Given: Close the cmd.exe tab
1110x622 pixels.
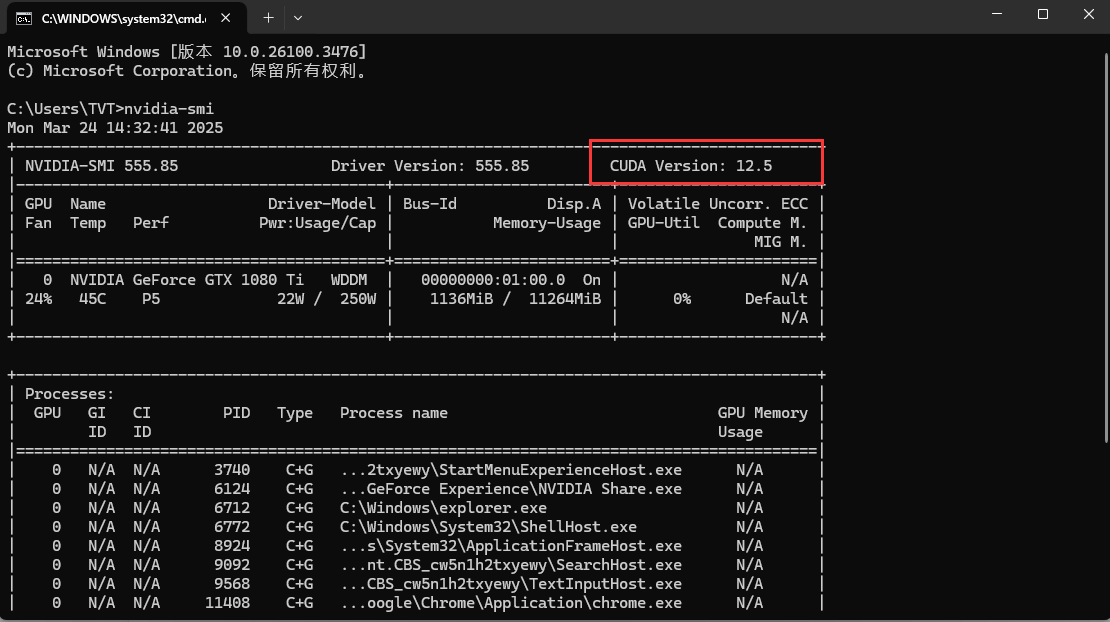Looking at the screenshot, I should pyautogui.click(x=227, y=18).
